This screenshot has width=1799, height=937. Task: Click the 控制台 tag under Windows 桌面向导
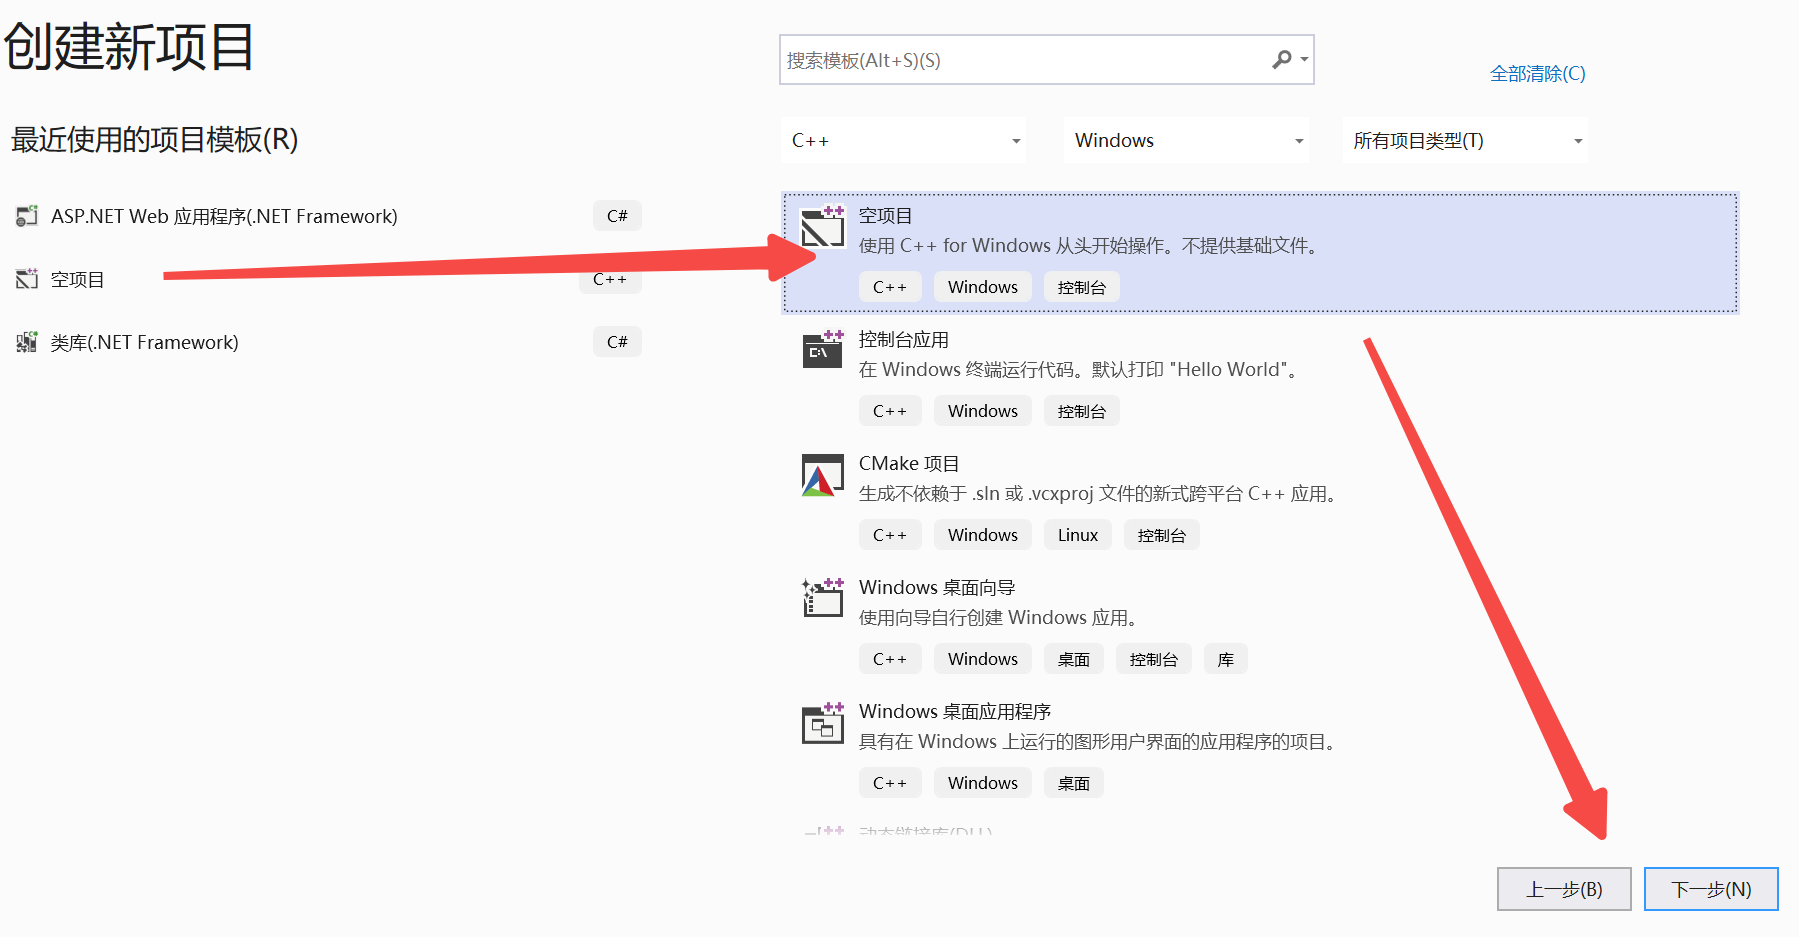click(x=1154, y=659)
